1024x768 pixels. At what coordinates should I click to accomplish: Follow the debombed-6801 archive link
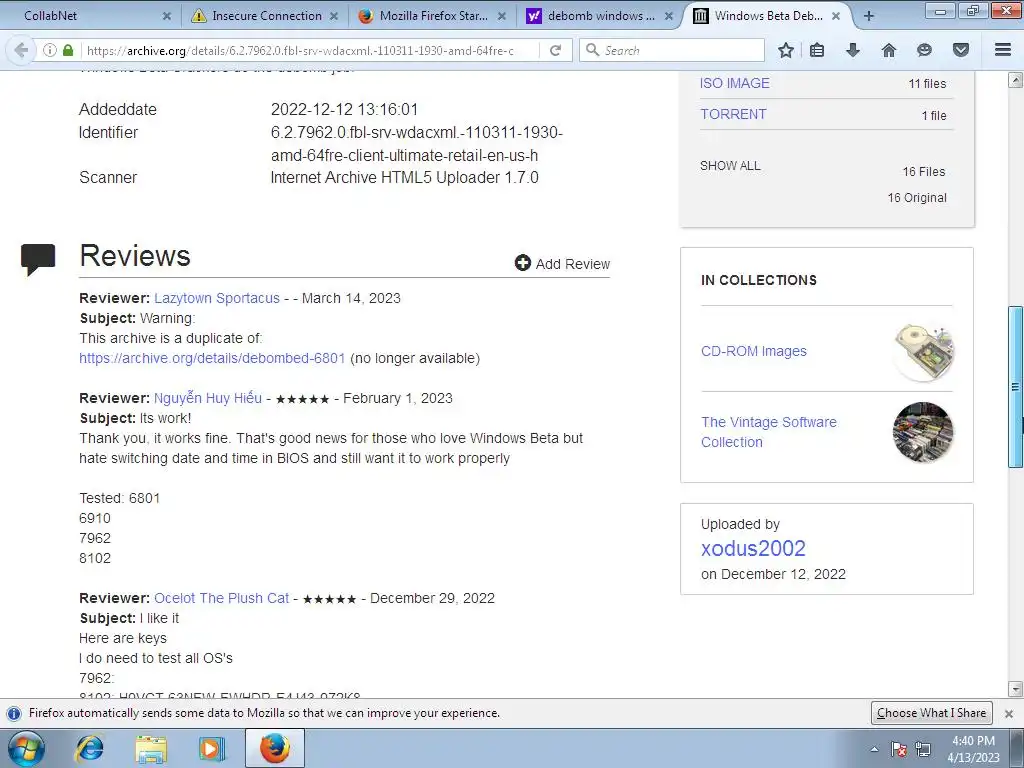[212, 359]
